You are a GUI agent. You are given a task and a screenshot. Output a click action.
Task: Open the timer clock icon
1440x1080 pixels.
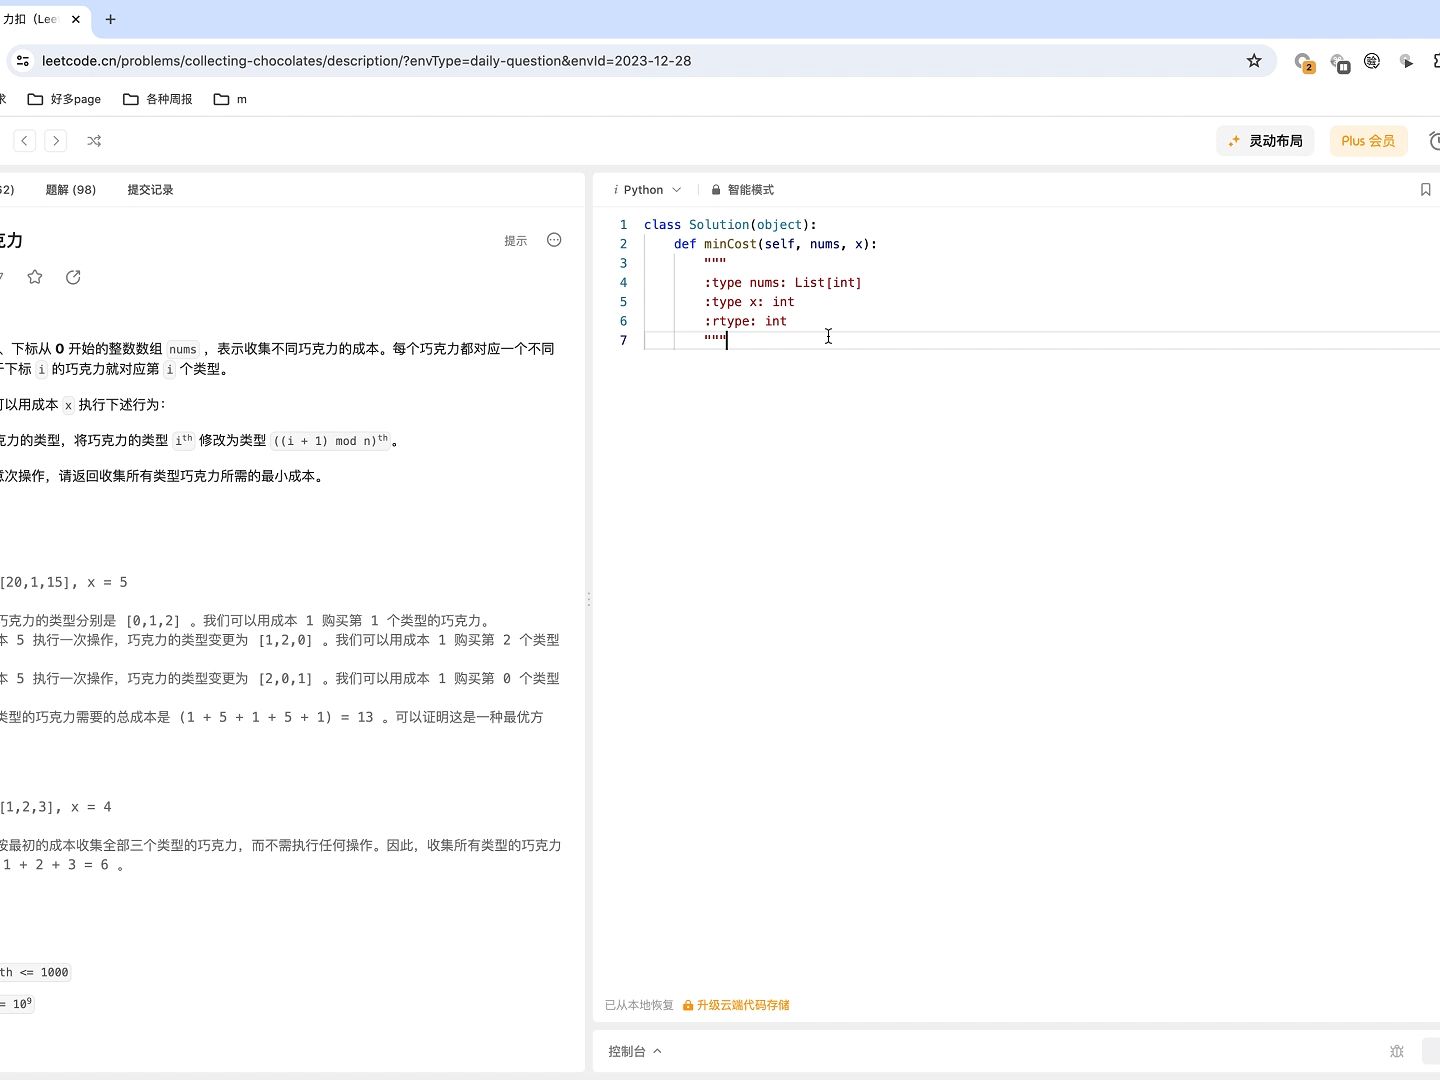[1433, 141]
